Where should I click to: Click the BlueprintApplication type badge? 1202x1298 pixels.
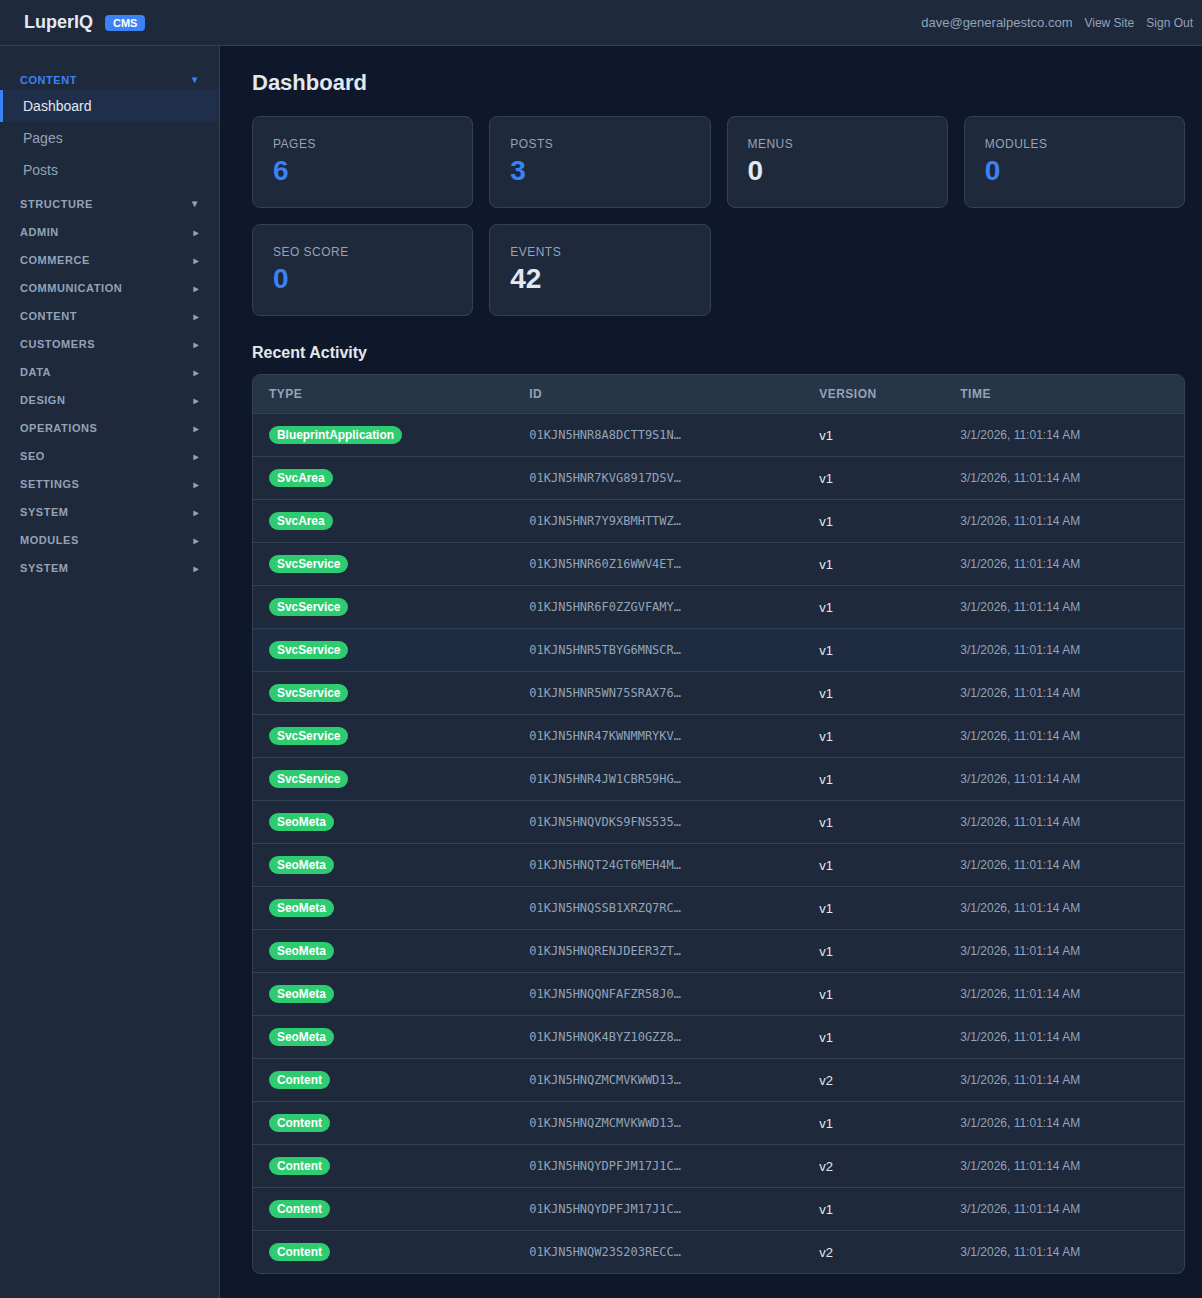(335, 434)
